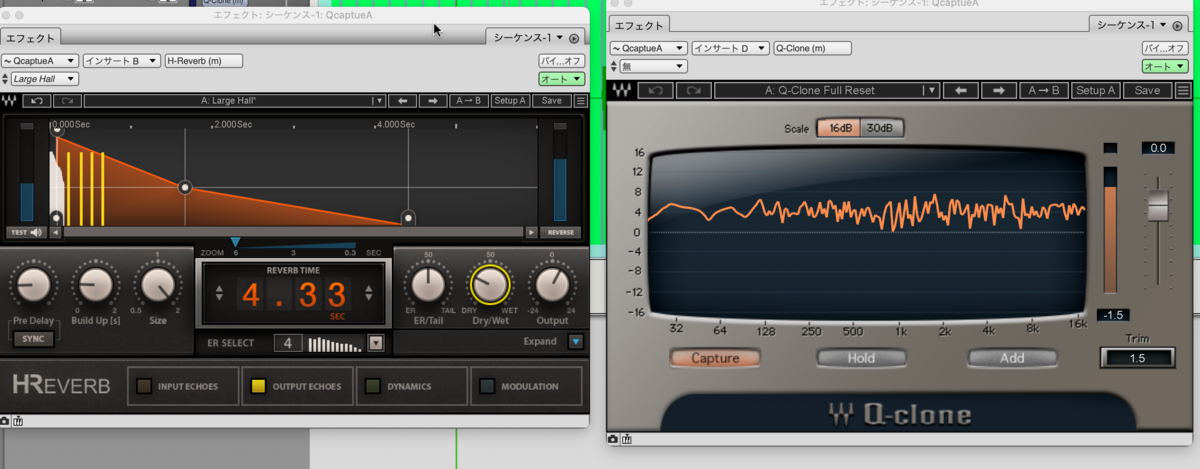Click the Waves logo in the Q-Clone toolbar

pyautogui.click(x=622, y=90)
